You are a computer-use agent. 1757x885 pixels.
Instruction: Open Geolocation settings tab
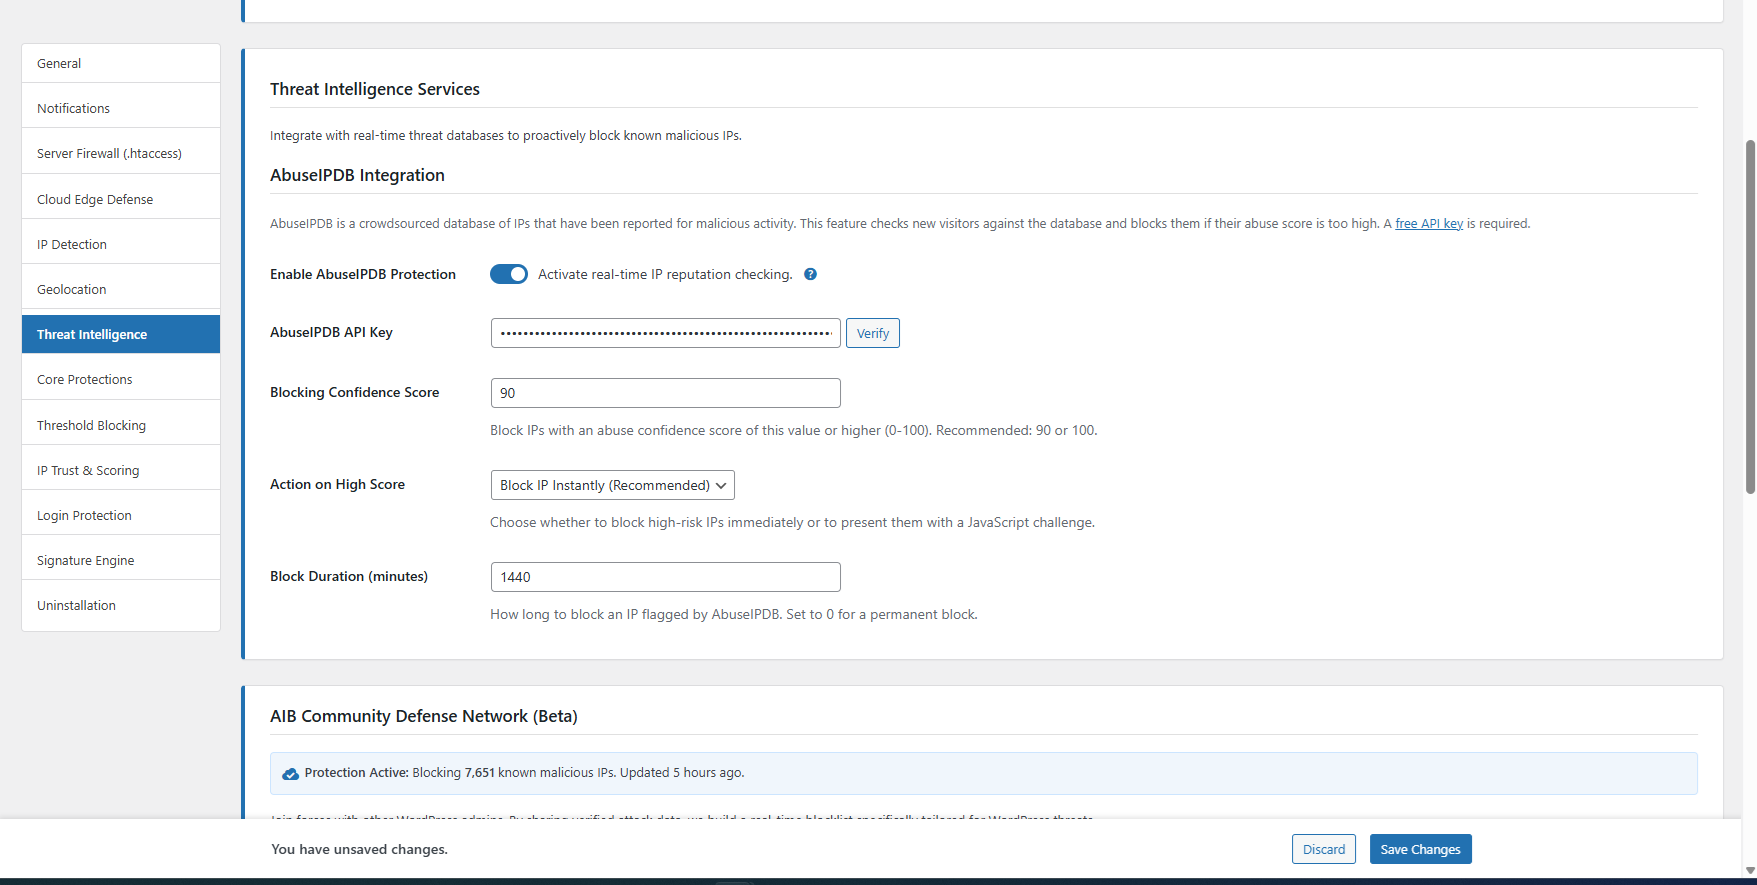tap(121, 289)
